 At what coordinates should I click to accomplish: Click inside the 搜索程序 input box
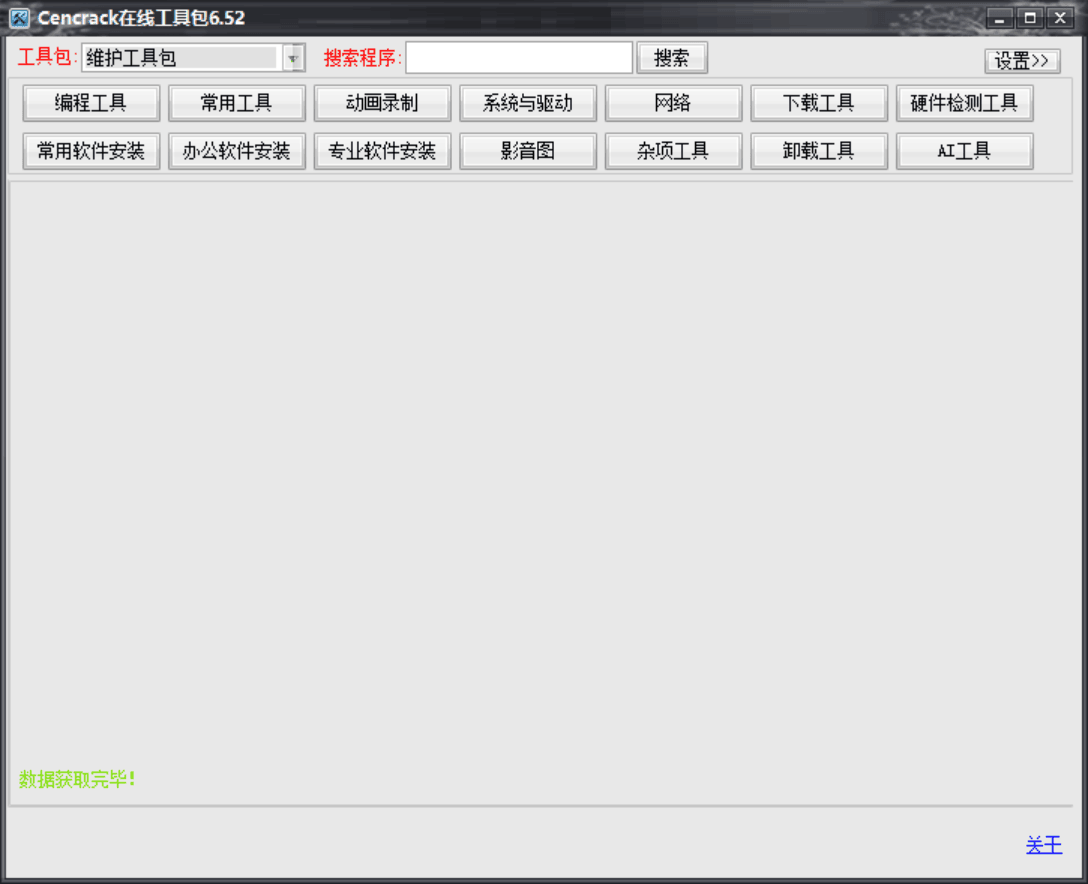(x=518, y=57)
